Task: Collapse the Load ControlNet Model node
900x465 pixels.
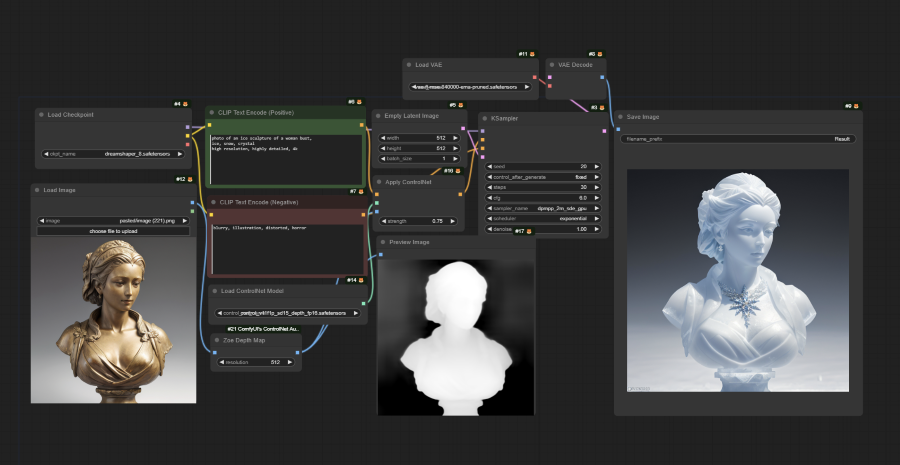Action: pos(215,291)
